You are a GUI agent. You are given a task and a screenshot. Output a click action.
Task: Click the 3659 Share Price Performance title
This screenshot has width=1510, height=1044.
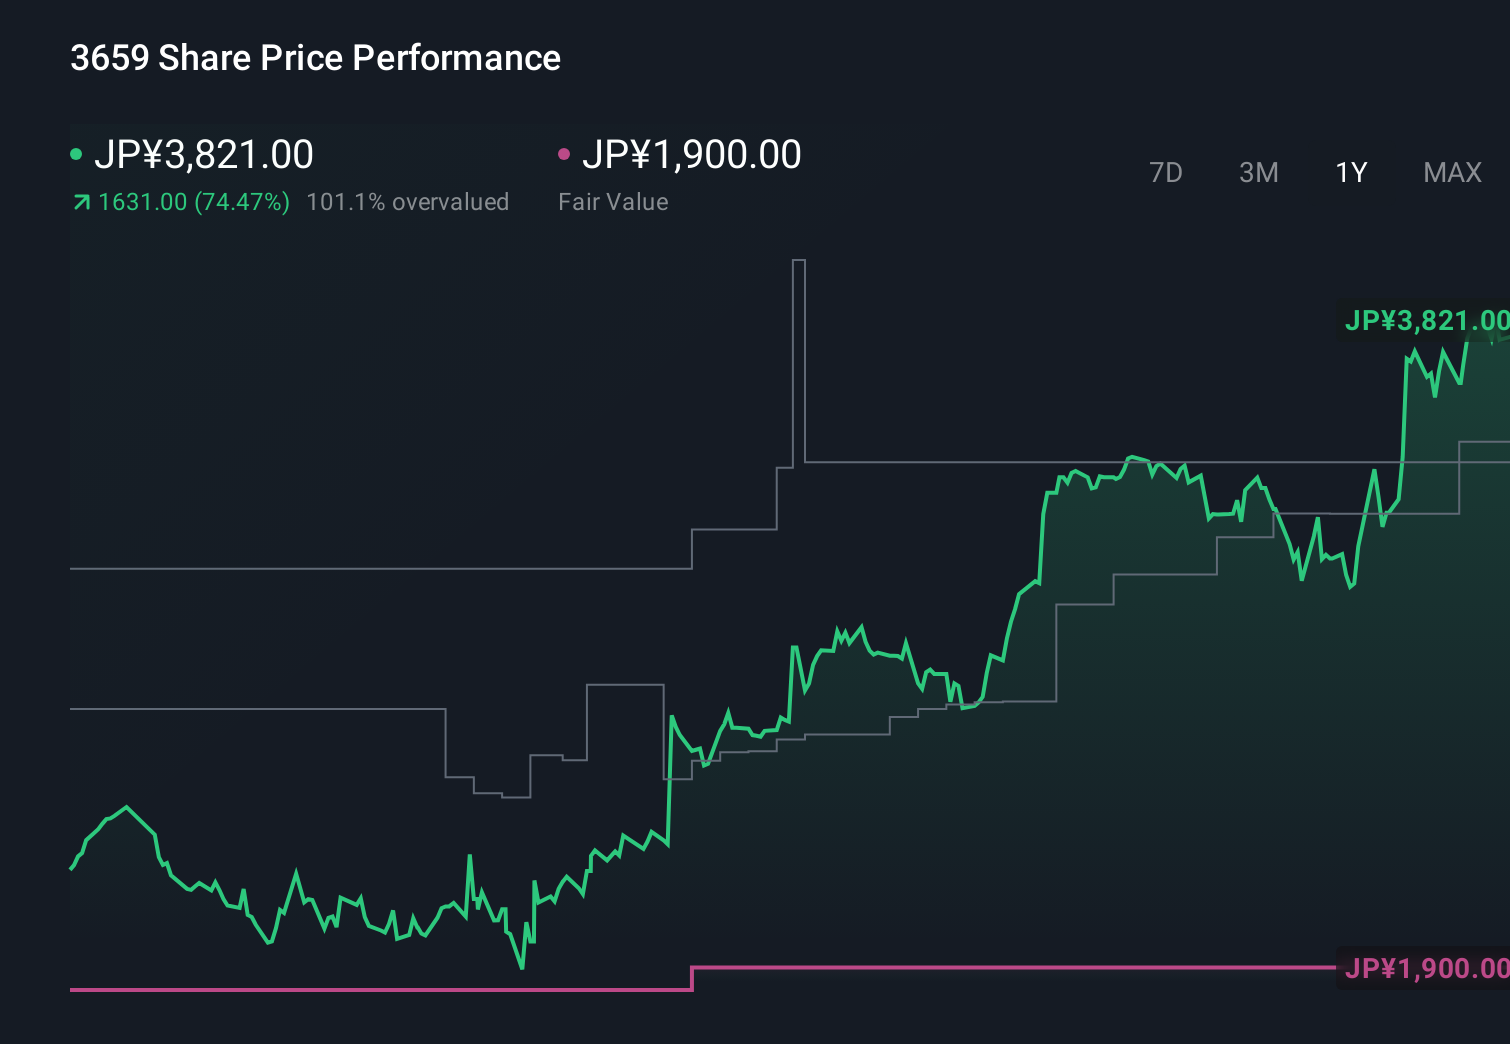(x=314, y=58)
